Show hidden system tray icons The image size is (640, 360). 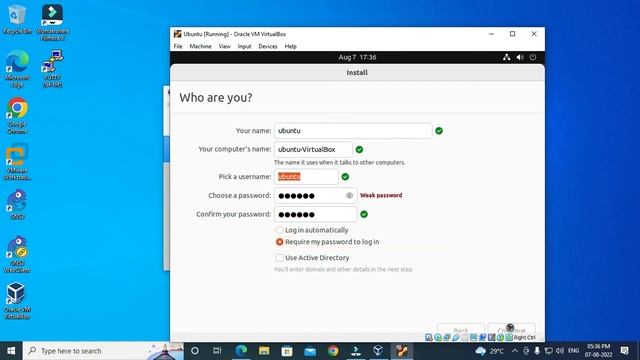tap(515, 351)
